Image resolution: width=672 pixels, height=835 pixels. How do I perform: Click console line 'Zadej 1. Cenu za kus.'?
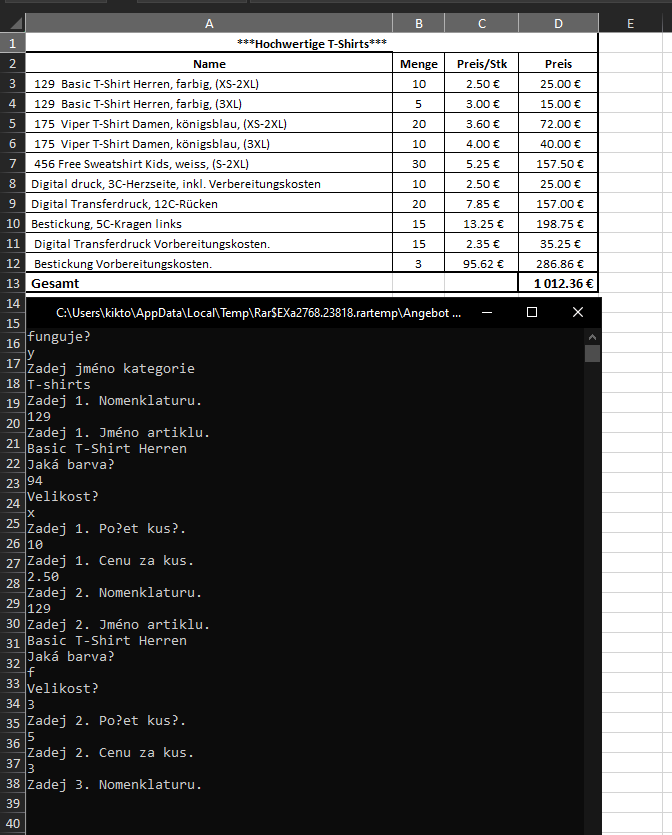coord(110,560)
